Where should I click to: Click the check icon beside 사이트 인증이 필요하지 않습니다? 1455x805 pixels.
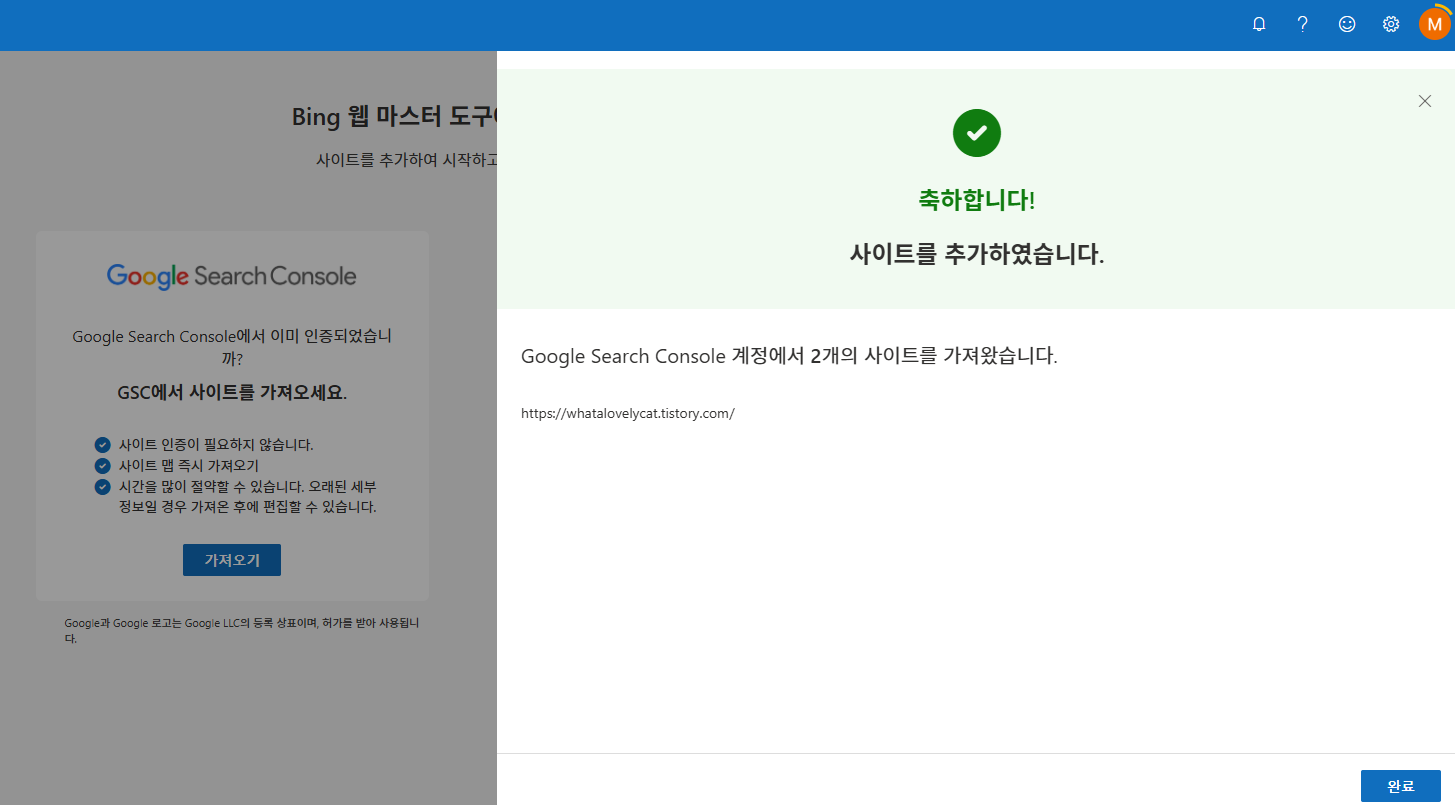pyautogui.click(x=102, y=445)
